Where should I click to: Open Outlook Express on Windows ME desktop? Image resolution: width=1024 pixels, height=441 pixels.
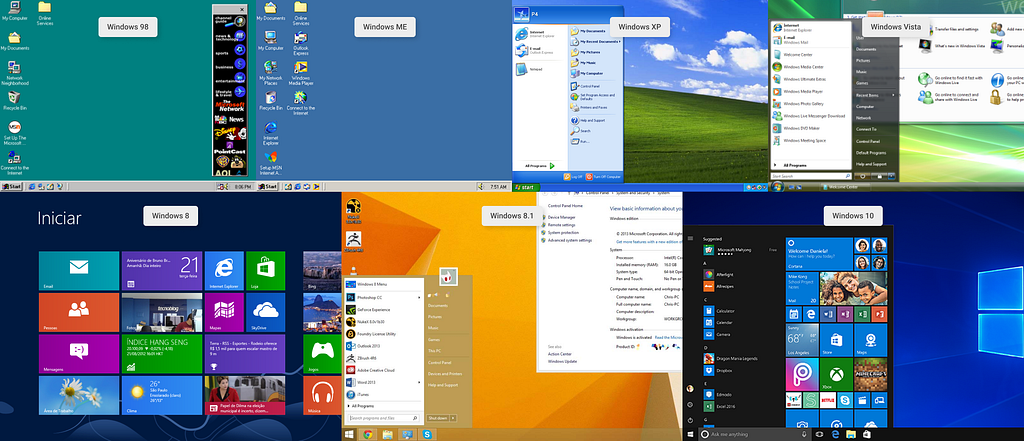(x=300, y=42)
